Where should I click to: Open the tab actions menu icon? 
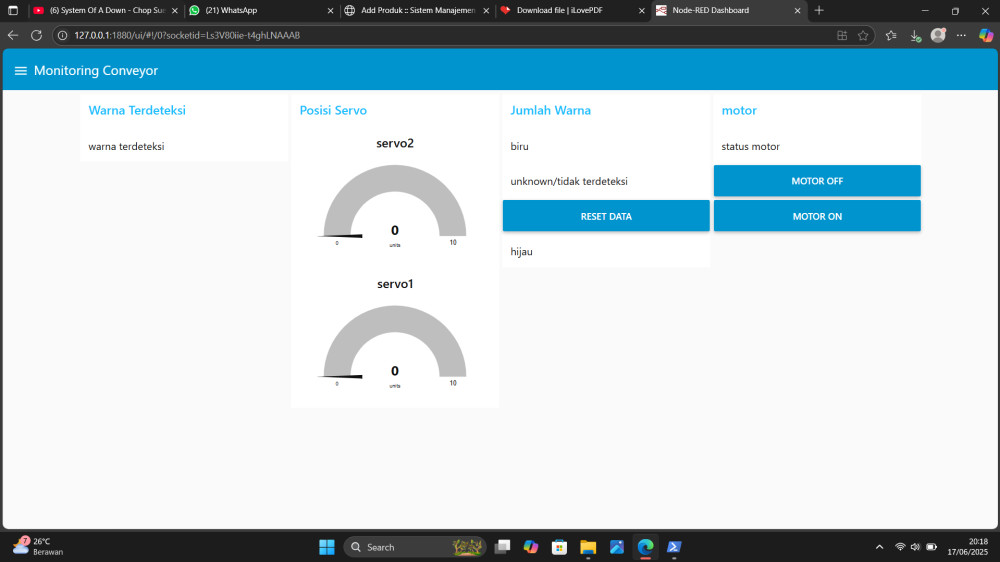coord(13,10)
